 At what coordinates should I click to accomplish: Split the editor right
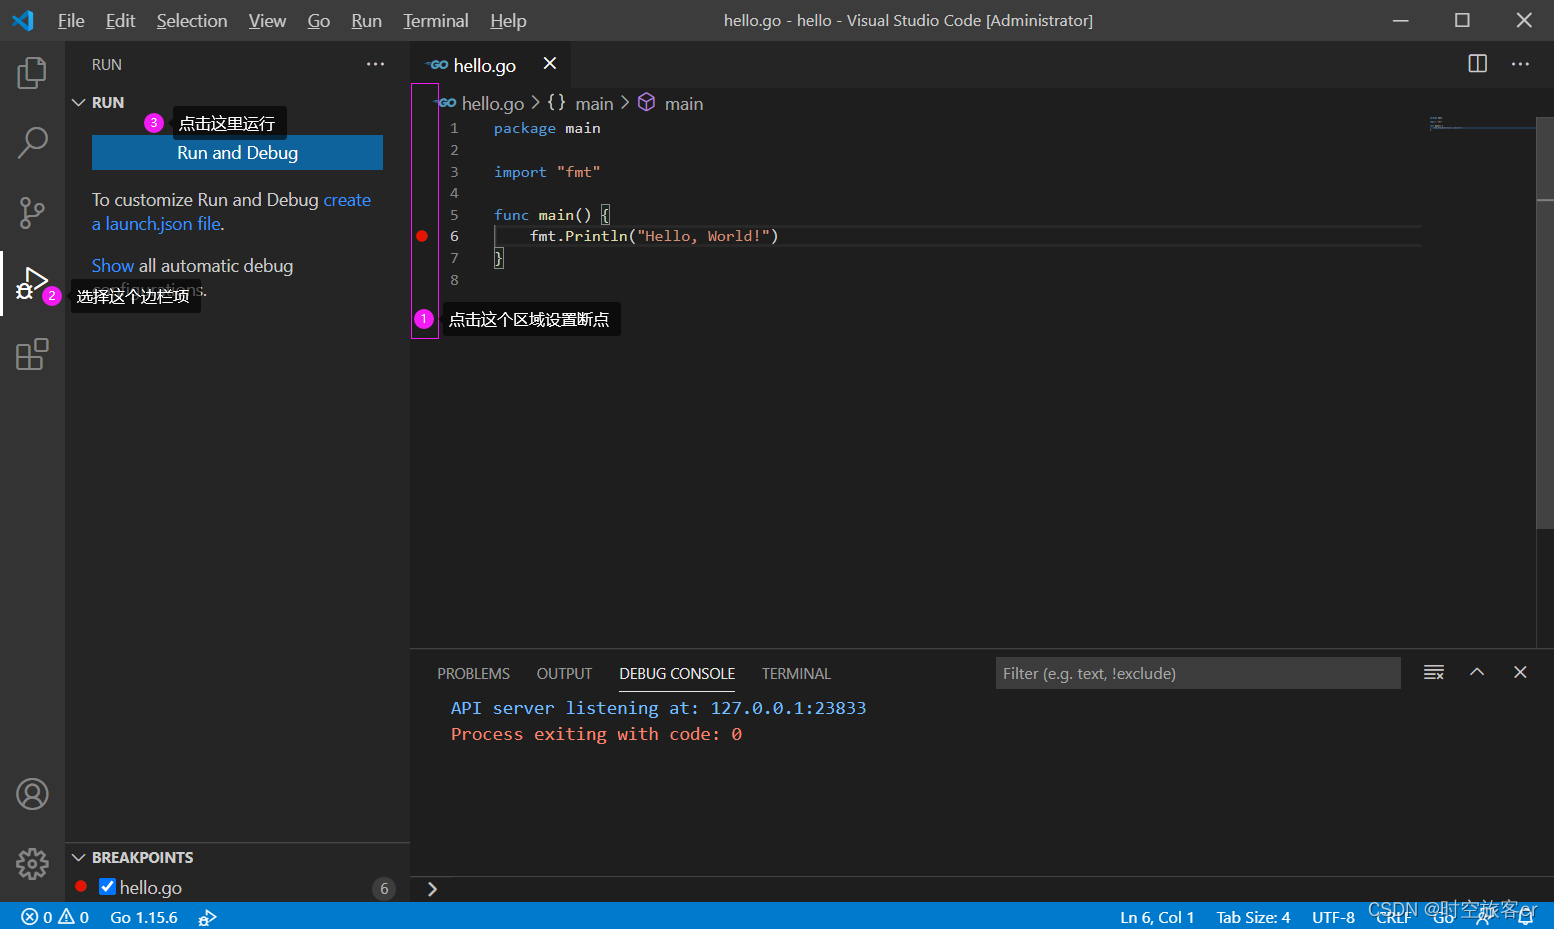(1477, 64)
